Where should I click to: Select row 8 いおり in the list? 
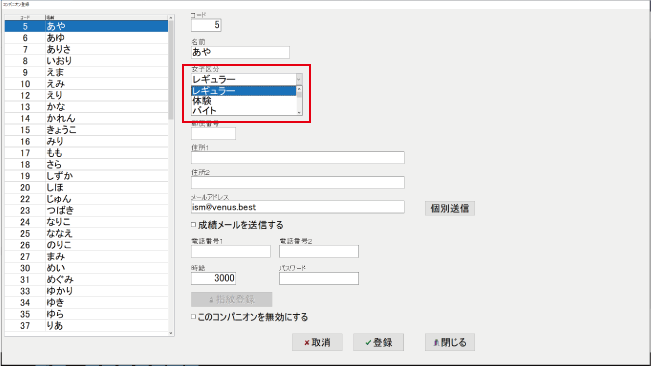pyautogui.click(x=86, y=61)
